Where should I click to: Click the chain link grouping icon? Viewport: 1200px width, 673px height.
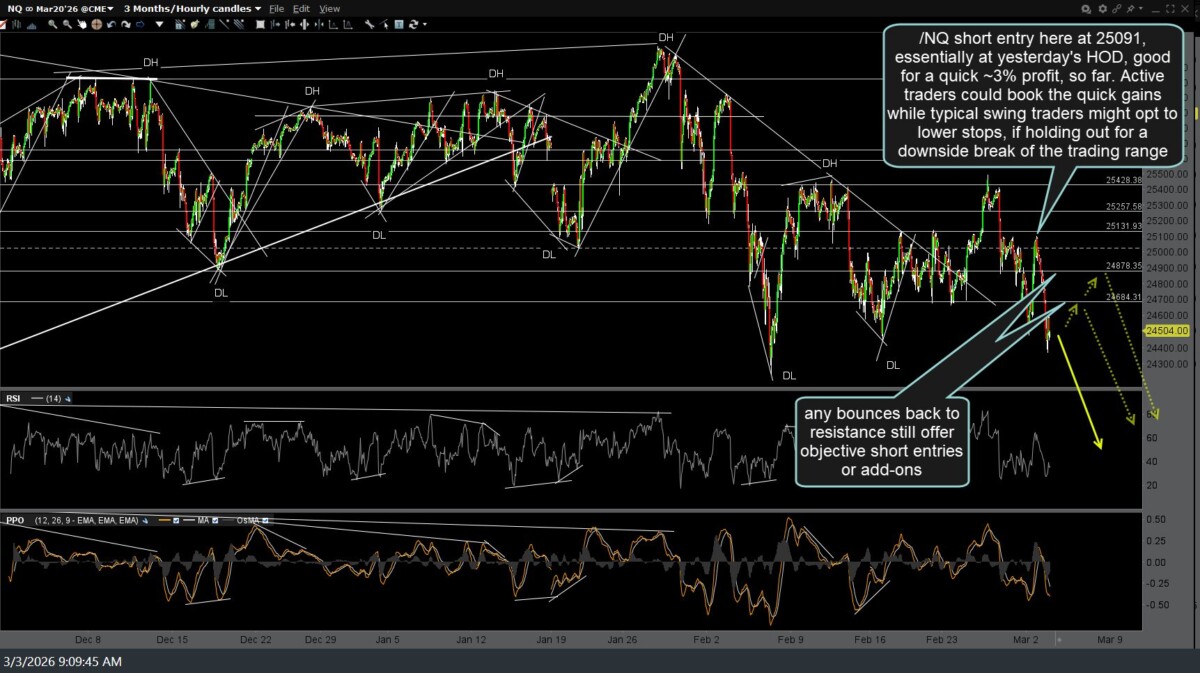[x=1116, y=9]
